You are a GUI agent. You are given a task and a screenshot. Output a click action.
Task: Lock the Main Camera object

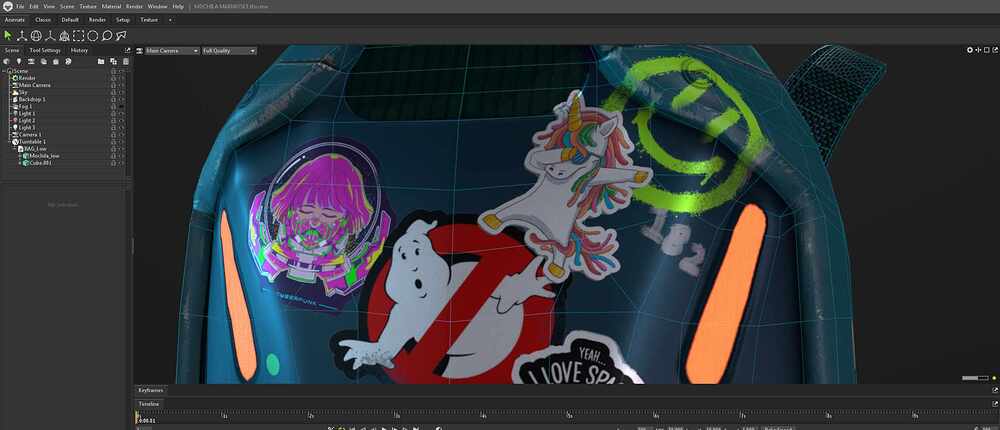click(114, 85)
